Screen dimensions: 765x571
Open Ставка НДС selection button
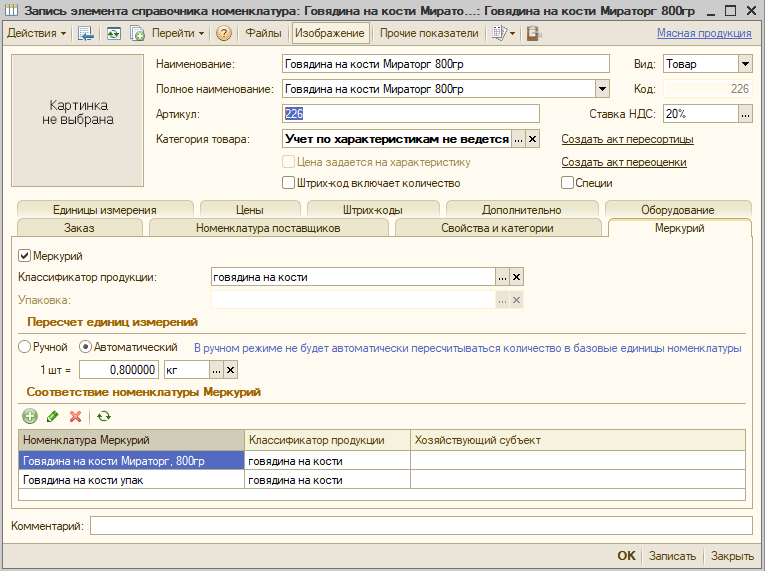(x=745, y=114)
